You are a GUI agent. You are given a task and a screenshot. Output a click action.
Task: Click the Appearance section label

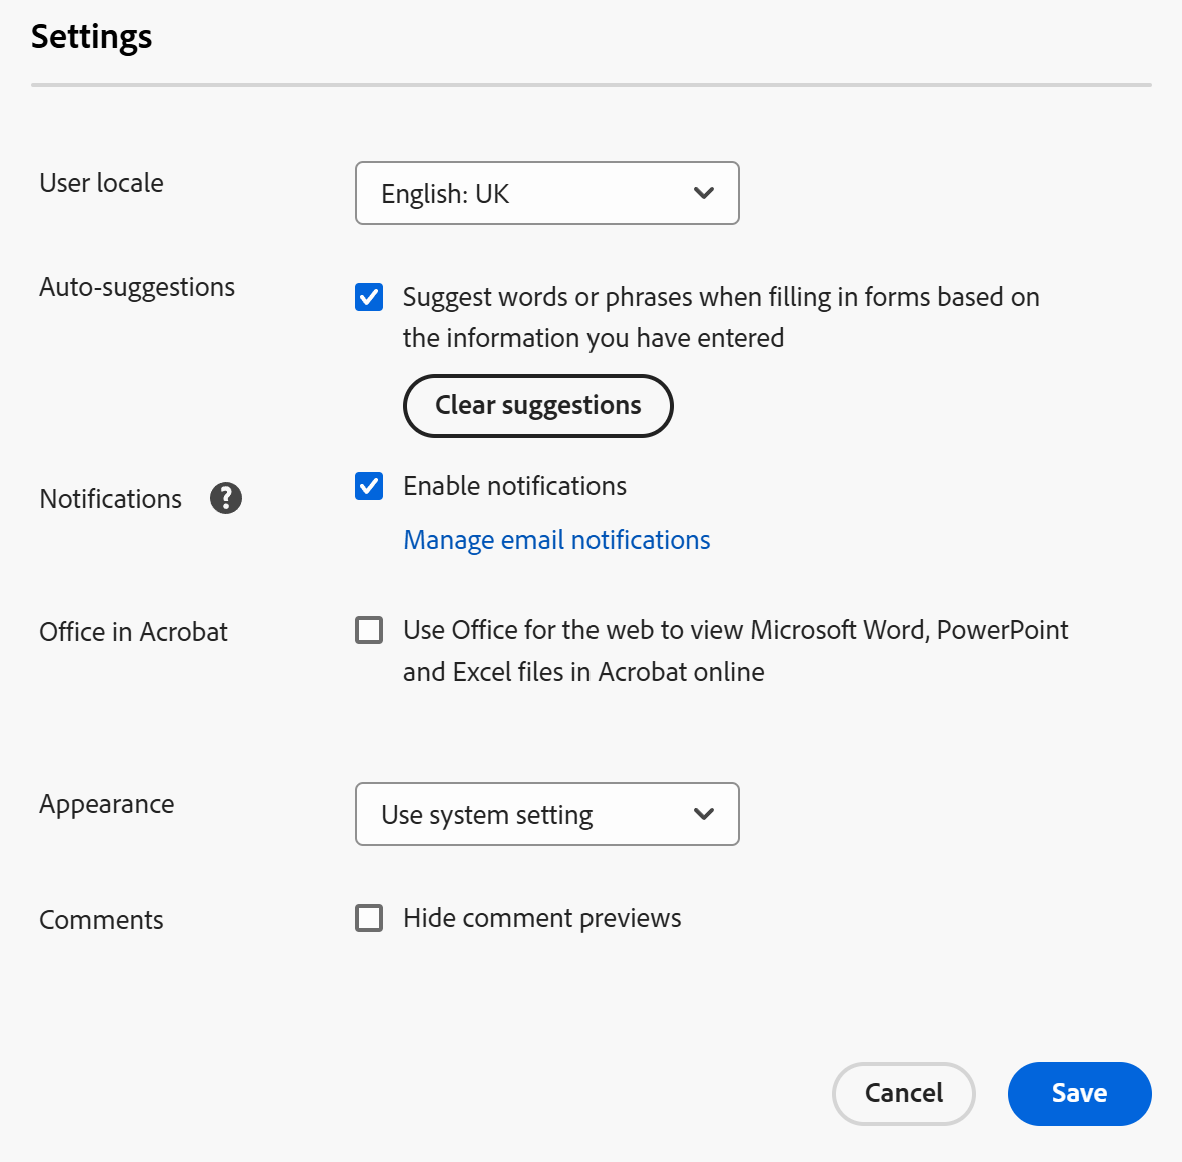(106, 804)
